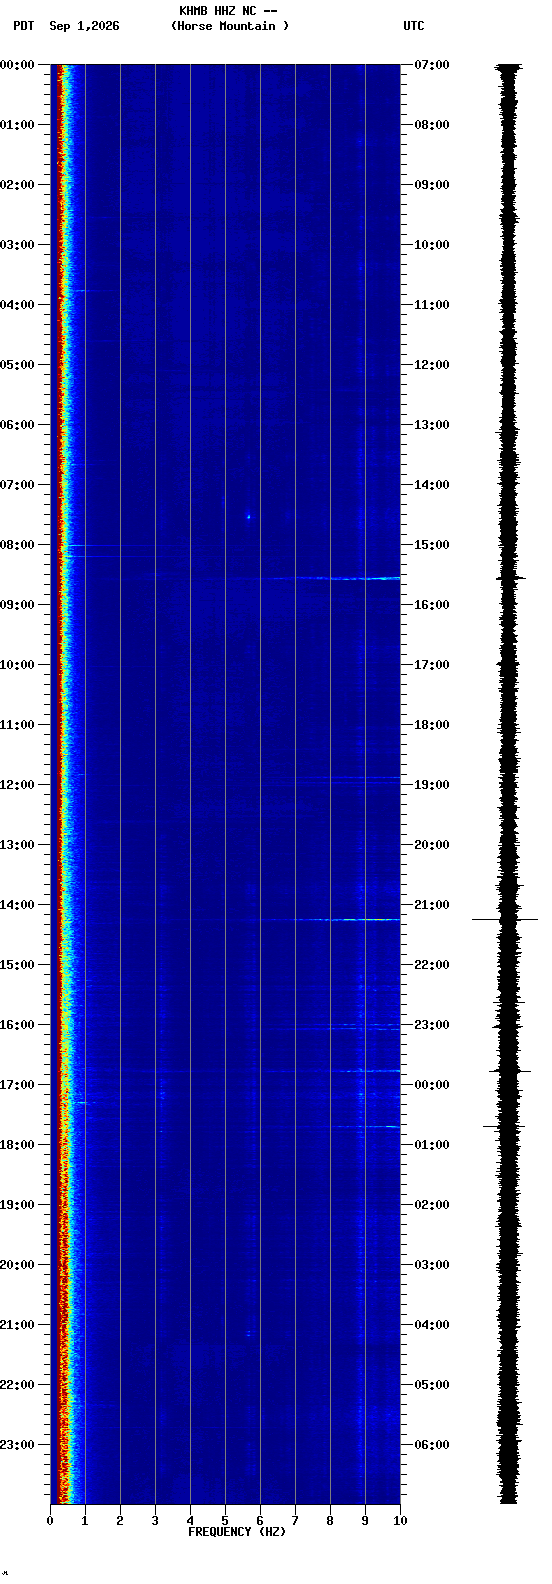
Task: Click the frequency axis tick '5'
Action: (x=225, y=1521)
